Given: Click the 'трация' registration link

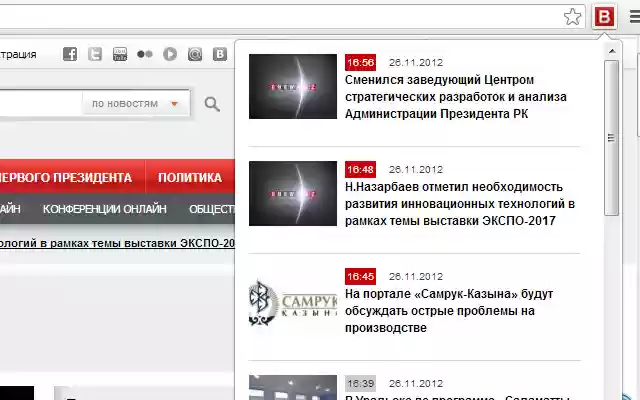Looking at the screenshot, I should tap(18, 54).
